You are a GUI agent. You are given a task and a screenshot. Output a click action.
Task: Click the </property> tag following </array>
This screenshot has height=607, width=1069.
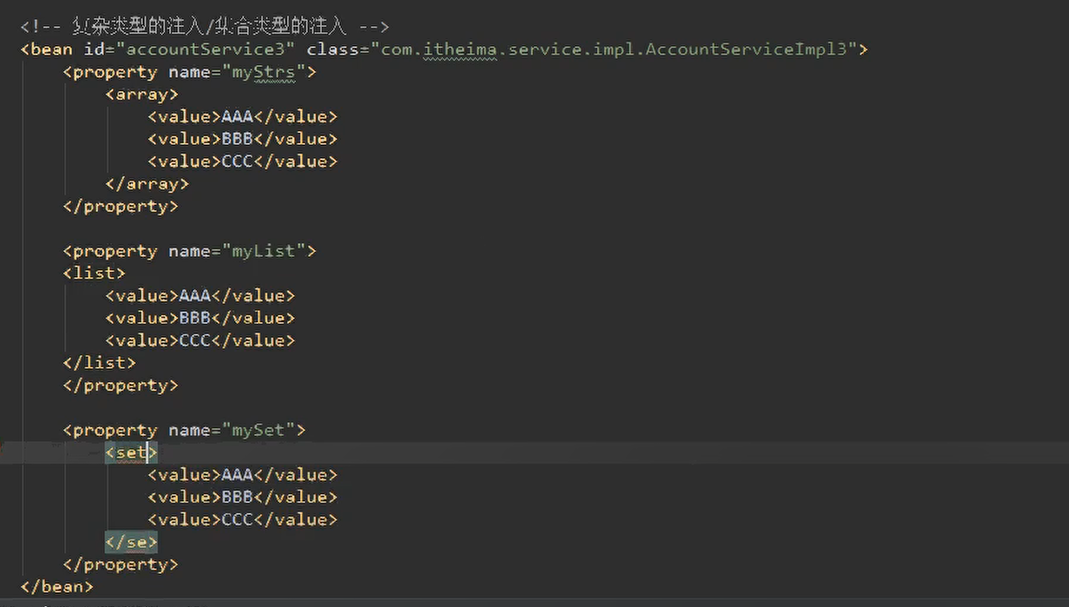121,206
